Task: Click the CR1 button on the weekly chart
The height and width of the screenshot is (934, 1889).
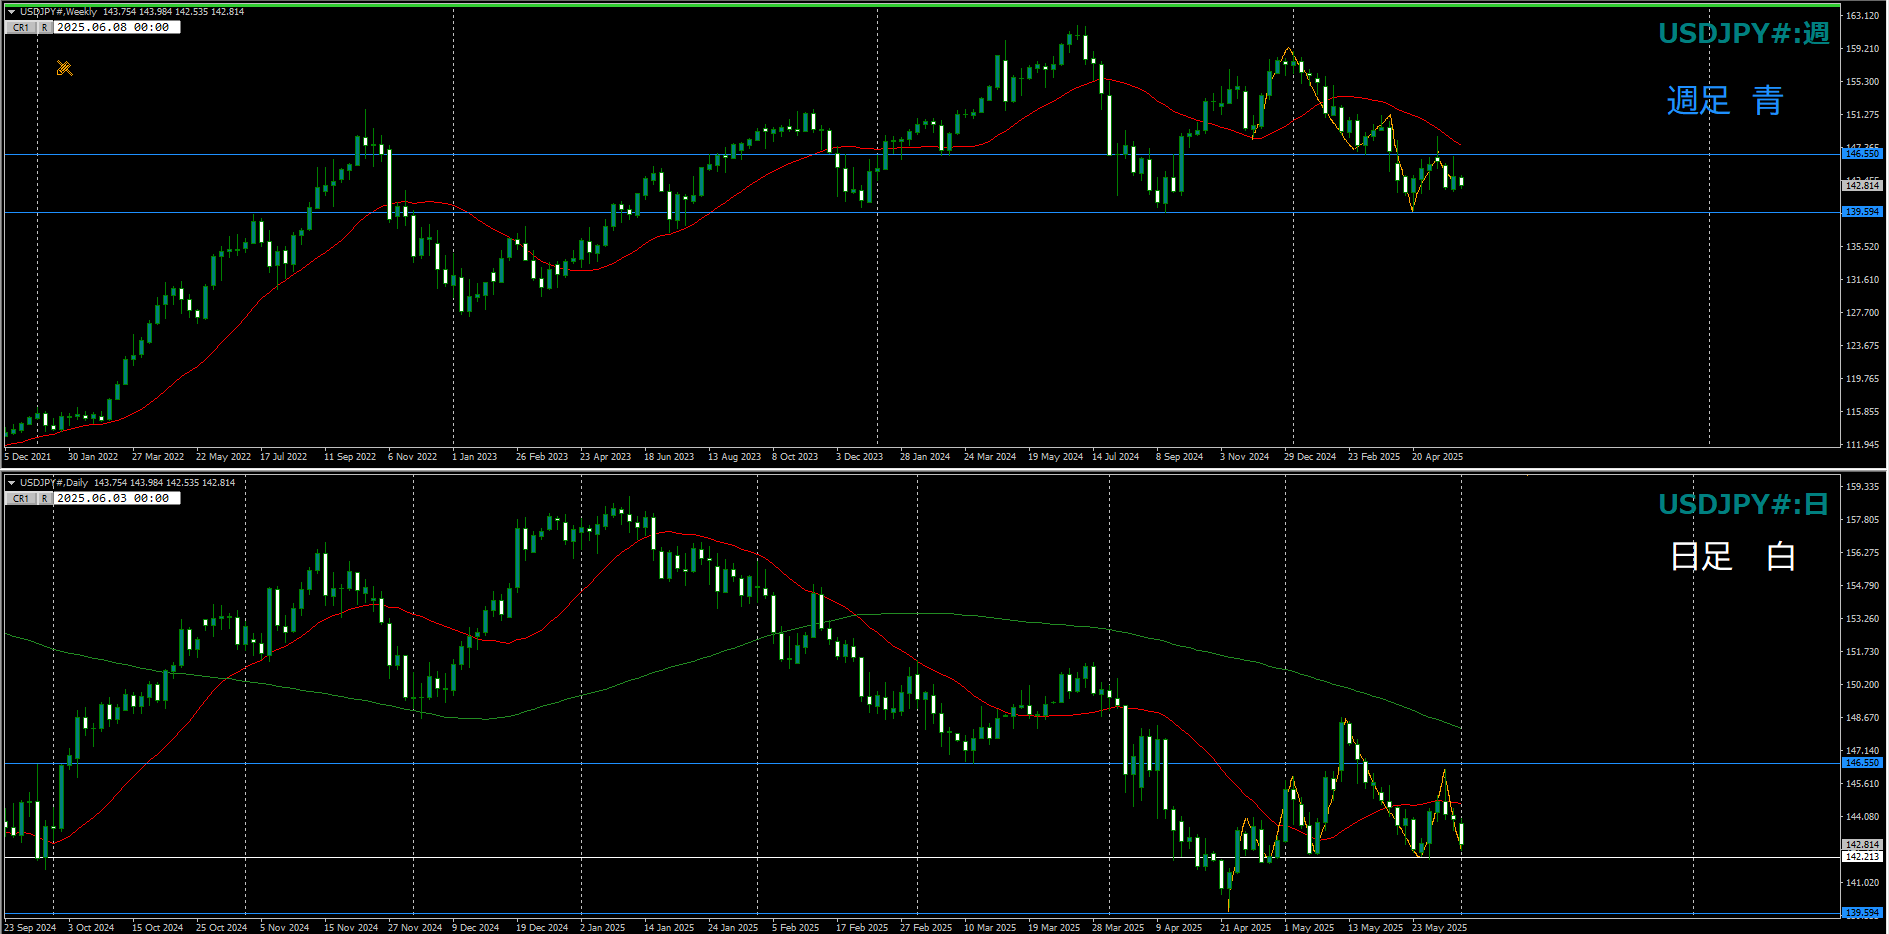Action: pyautogui.click(x=21, y=28)
